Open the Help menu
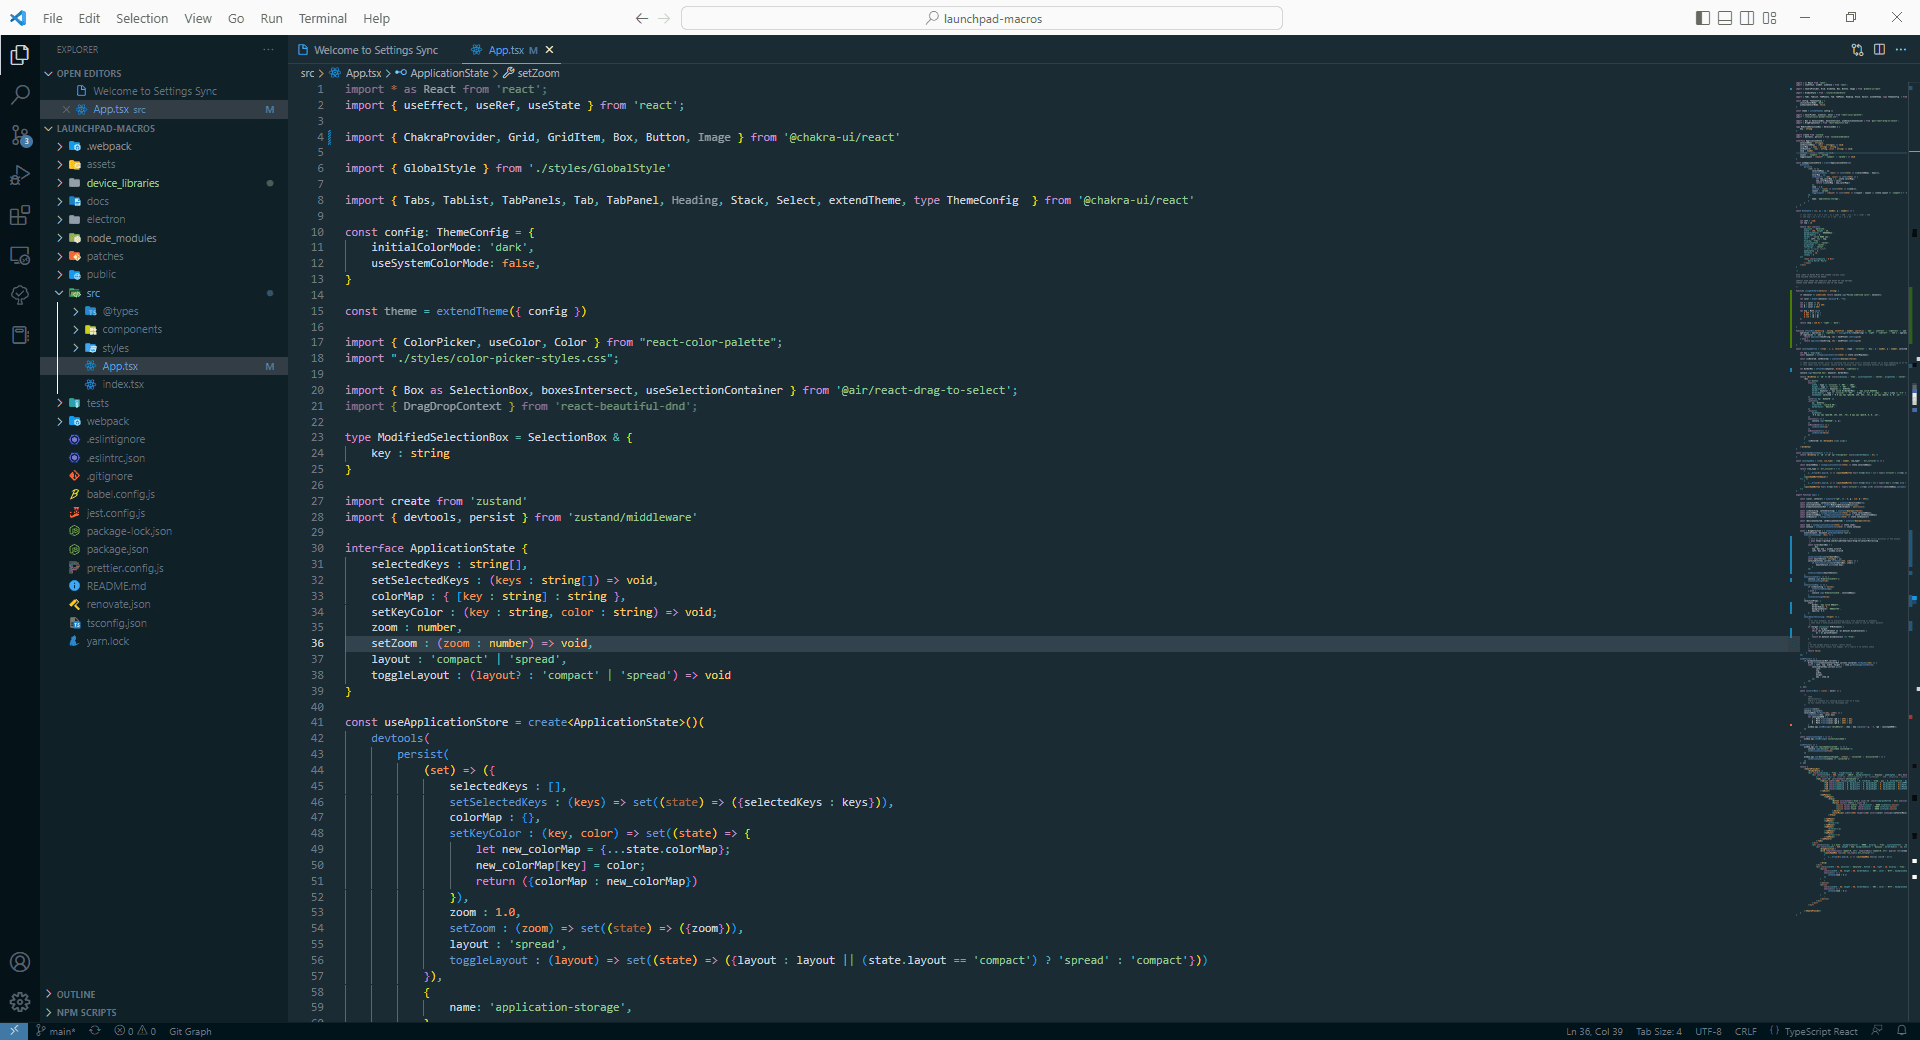Image resolution: width=1920 pixels, height=1040 pixels. [x=376, y=18]
